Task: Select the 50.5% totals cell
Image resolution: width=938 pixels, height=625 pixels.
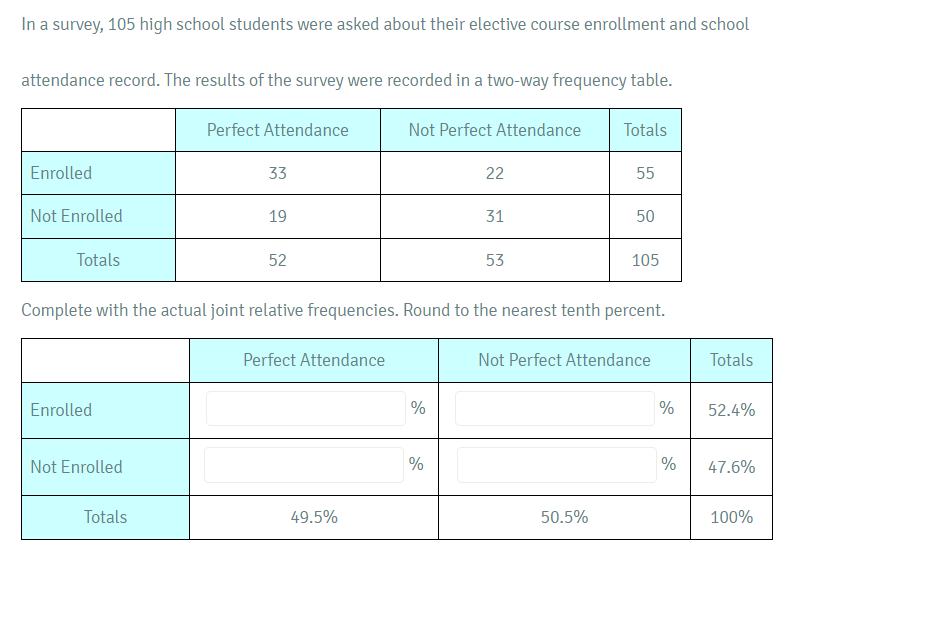Action: coord(563,517)
